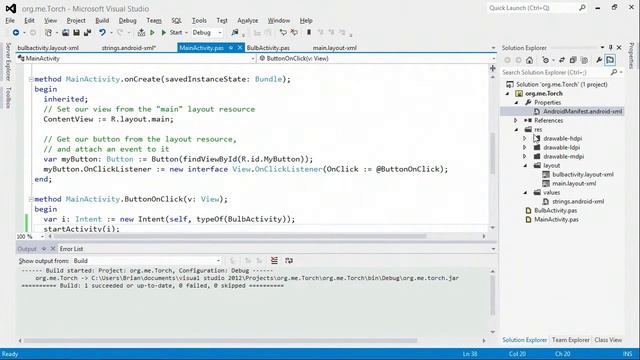Click the Home icon in Solution Explorer
Image resolution: width=640 pixels, height=360 pixels.
(x=529, y=60)
